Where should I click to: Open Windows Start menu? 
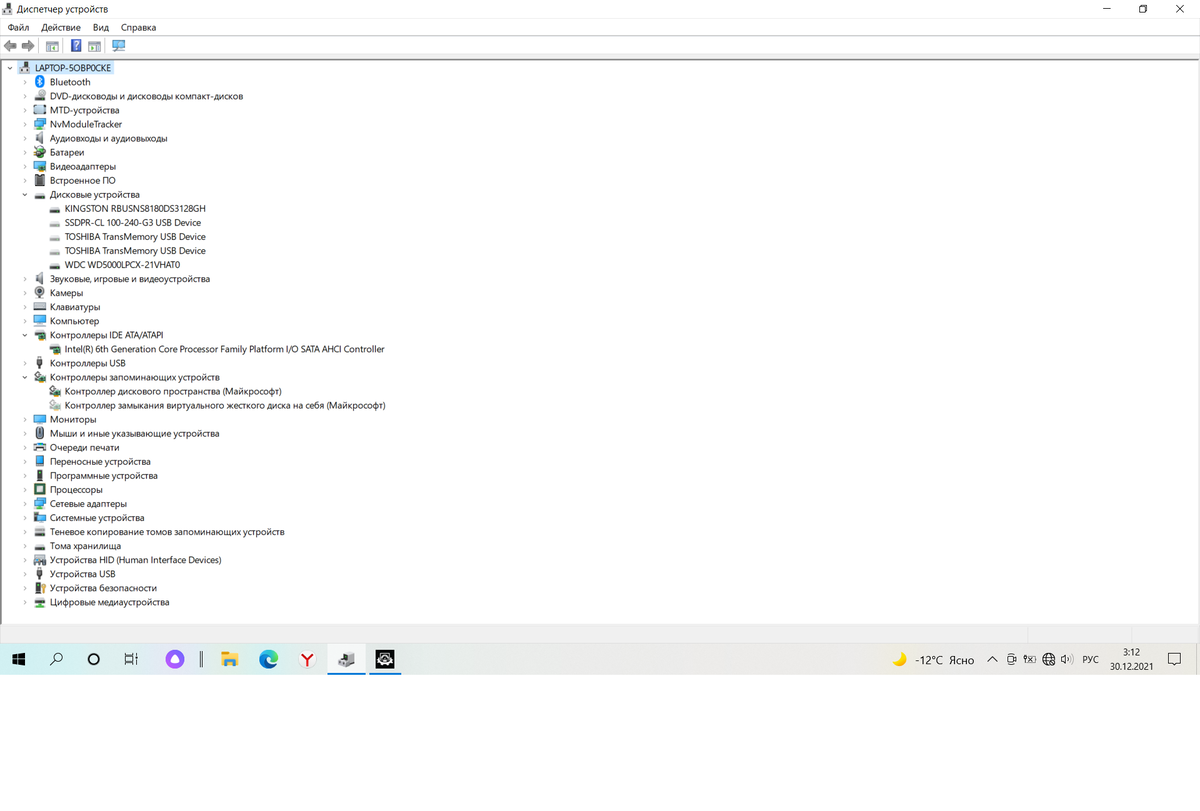click(x=18, y=659)
